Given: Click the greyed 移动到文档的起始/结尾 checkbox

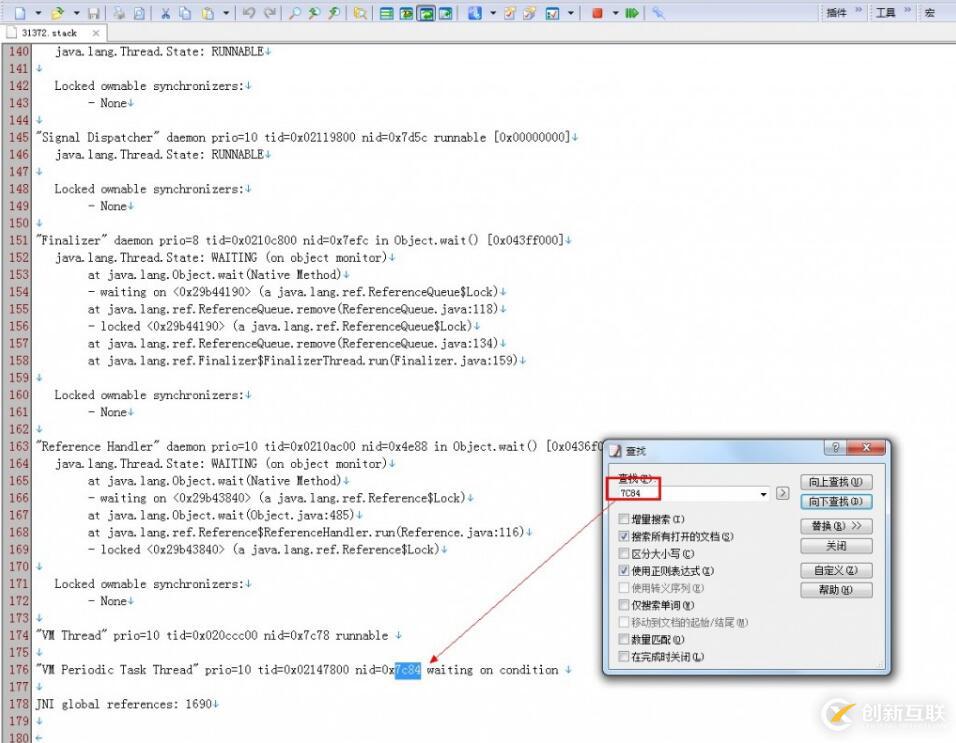Looking at the screenshot, I should pos(624,622).
